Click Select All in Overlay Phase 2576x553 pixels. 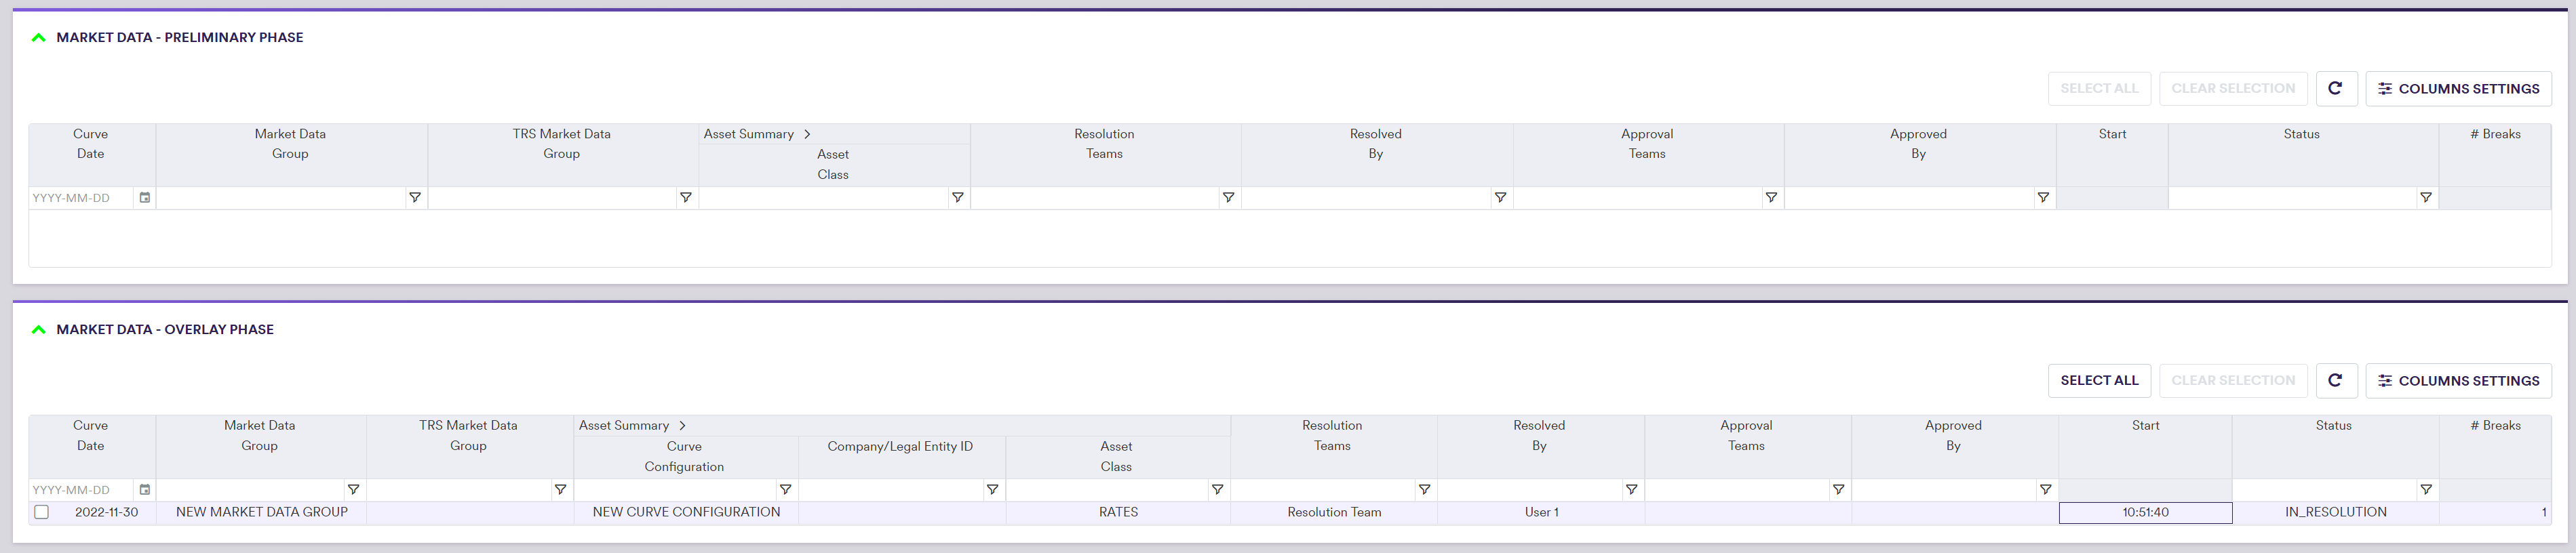(2098, 380)
